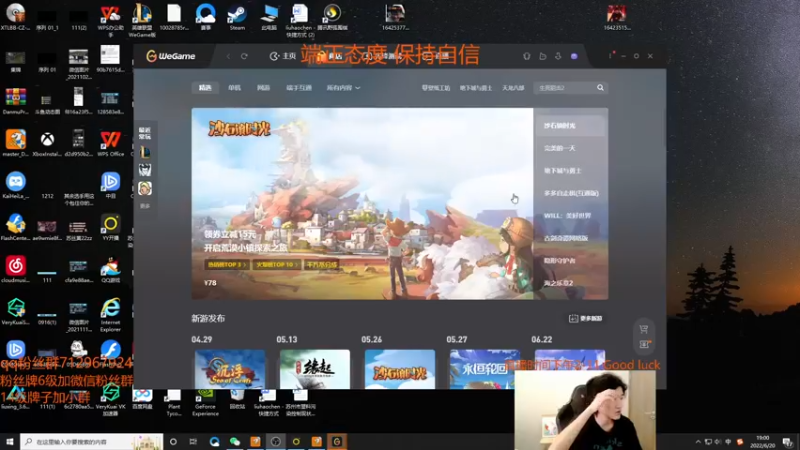The image size is (800, 450).
Task: Click 更多 under sidebar game icons
Action: point(145,206)
